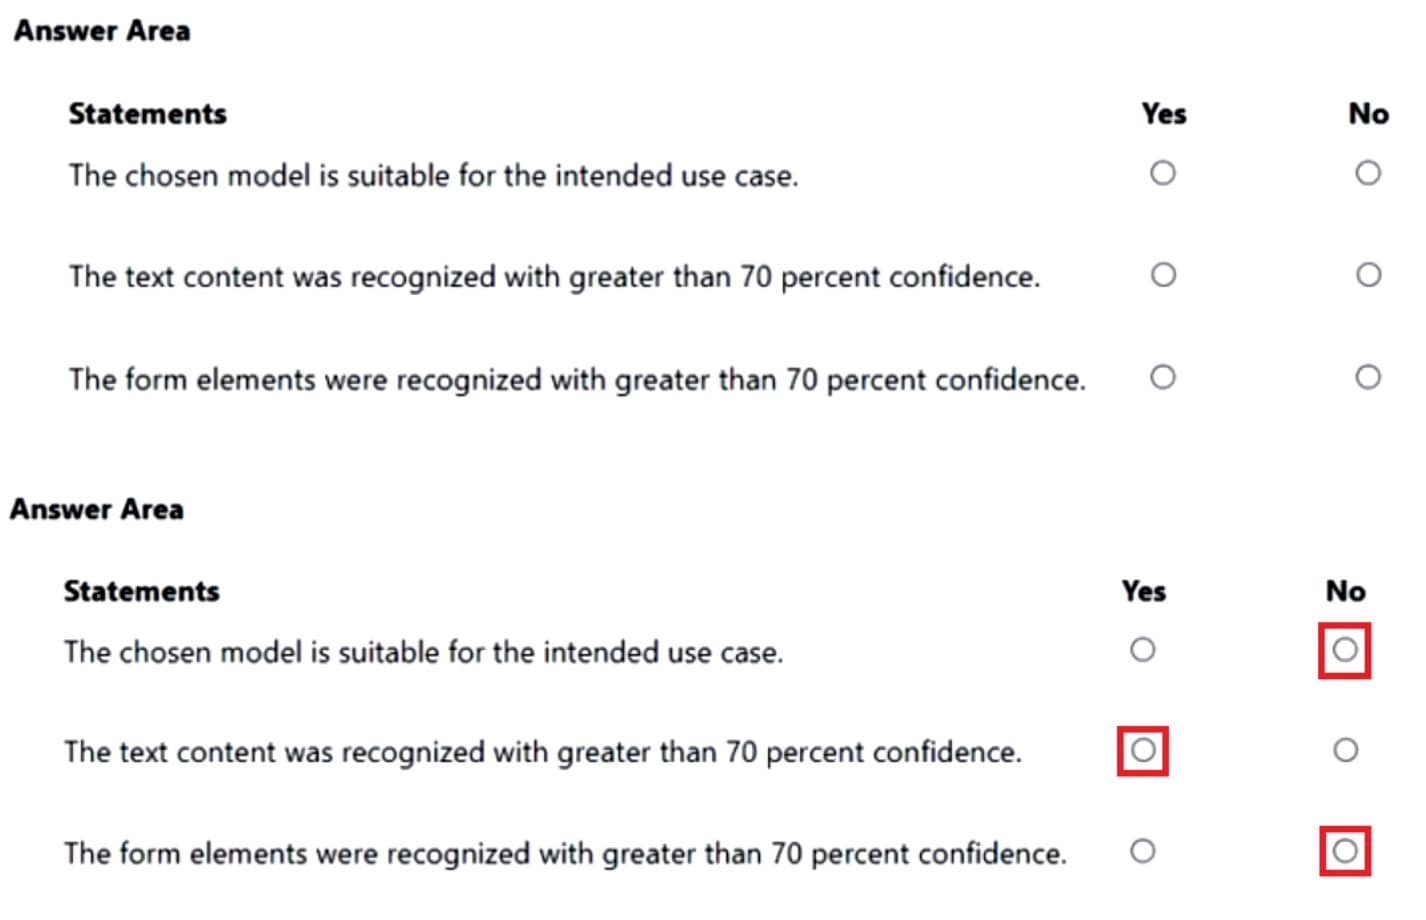This screenshot has width=1426, height=920.
Task: Click the first Answer Area heading
Action: (x=101, y=31)
